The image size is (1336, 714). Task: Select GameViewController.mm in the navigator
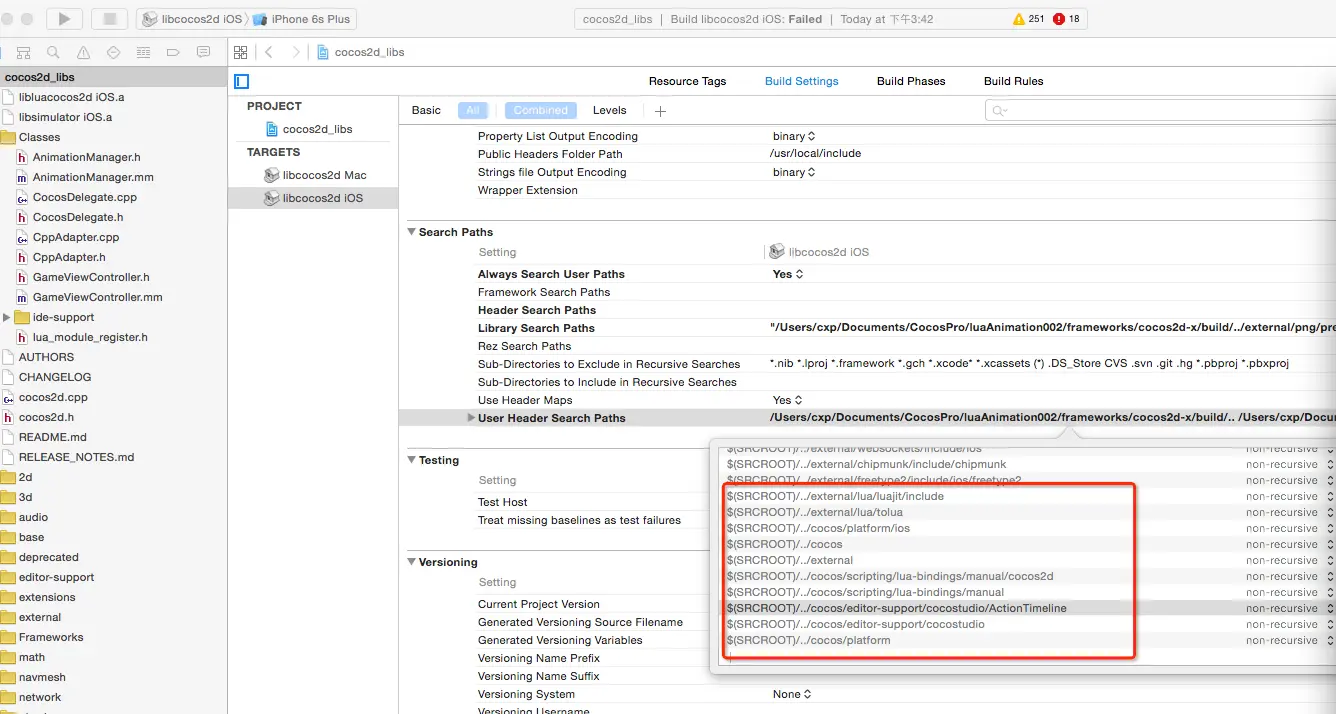[97, 297]
